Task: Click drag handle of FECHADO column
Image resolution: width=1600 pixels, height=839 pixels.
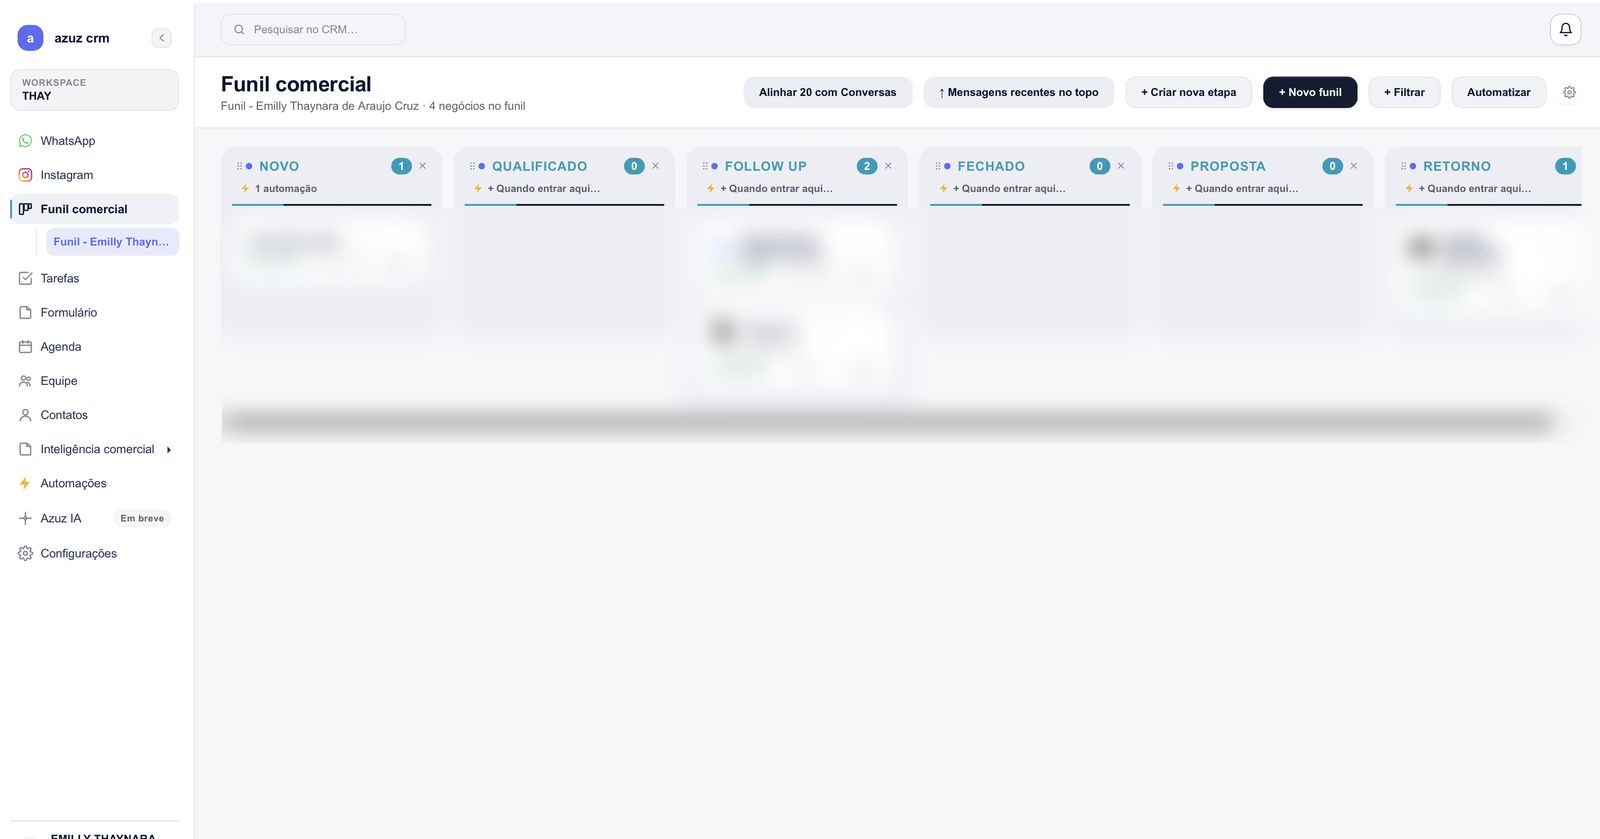Action: (938, 166)
